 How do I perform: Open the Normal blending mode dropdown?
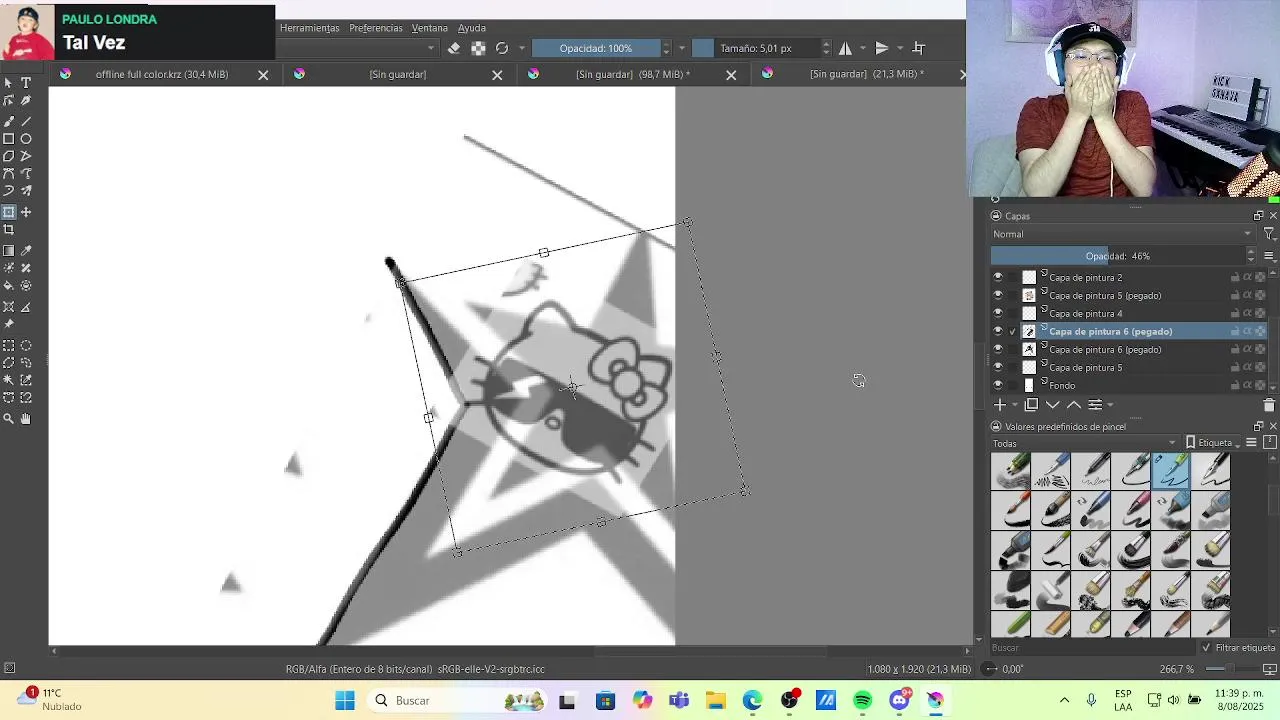[x=1122, y=234]
